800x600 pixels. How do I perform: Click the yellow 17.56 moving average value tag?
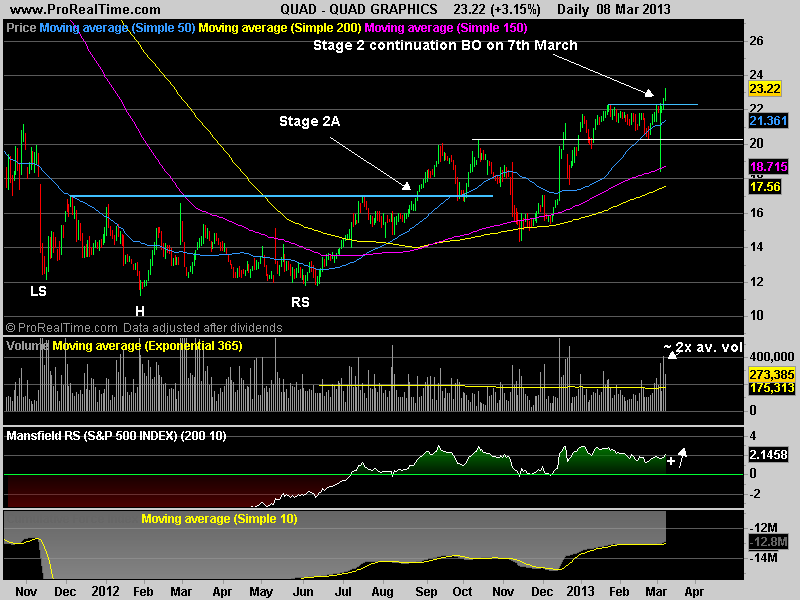[x=764, y=187]
